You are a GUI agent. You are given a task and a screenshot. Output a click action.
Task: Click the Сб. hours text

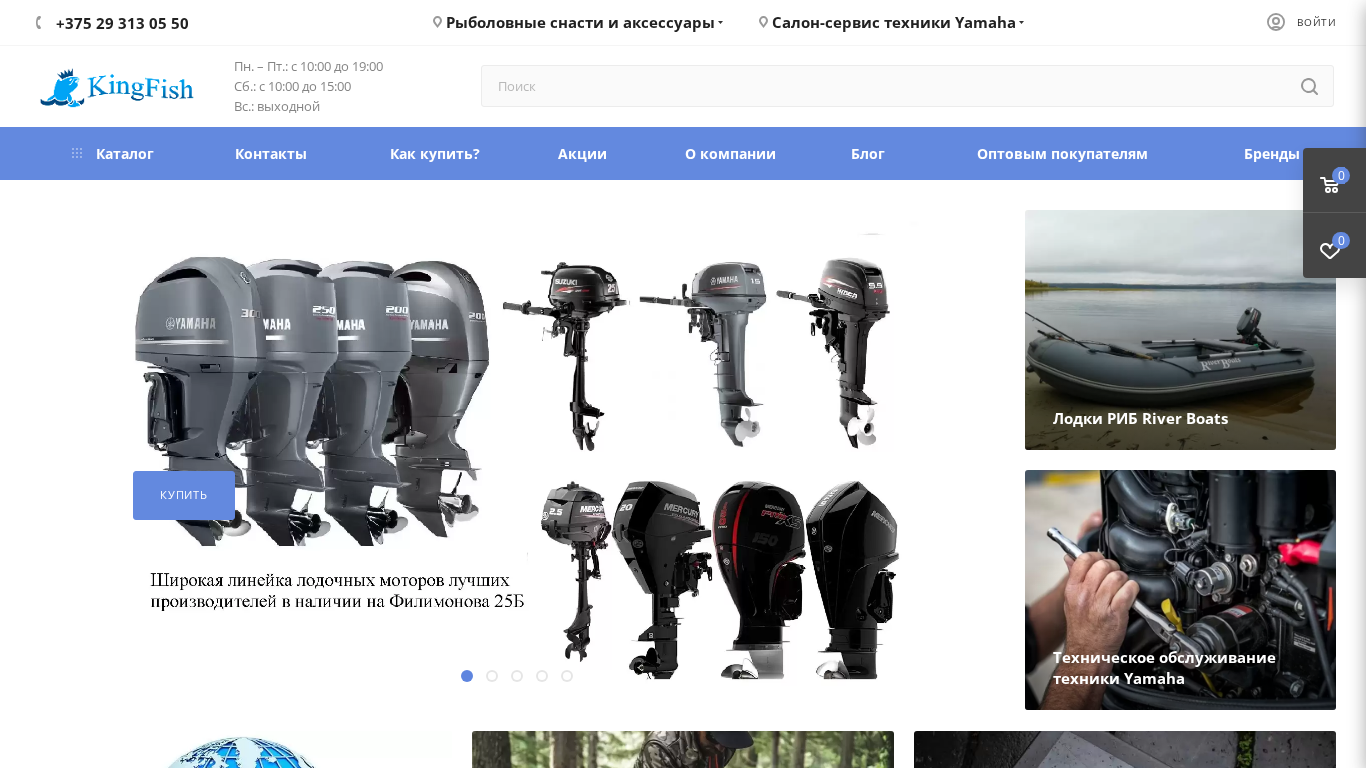292,86
